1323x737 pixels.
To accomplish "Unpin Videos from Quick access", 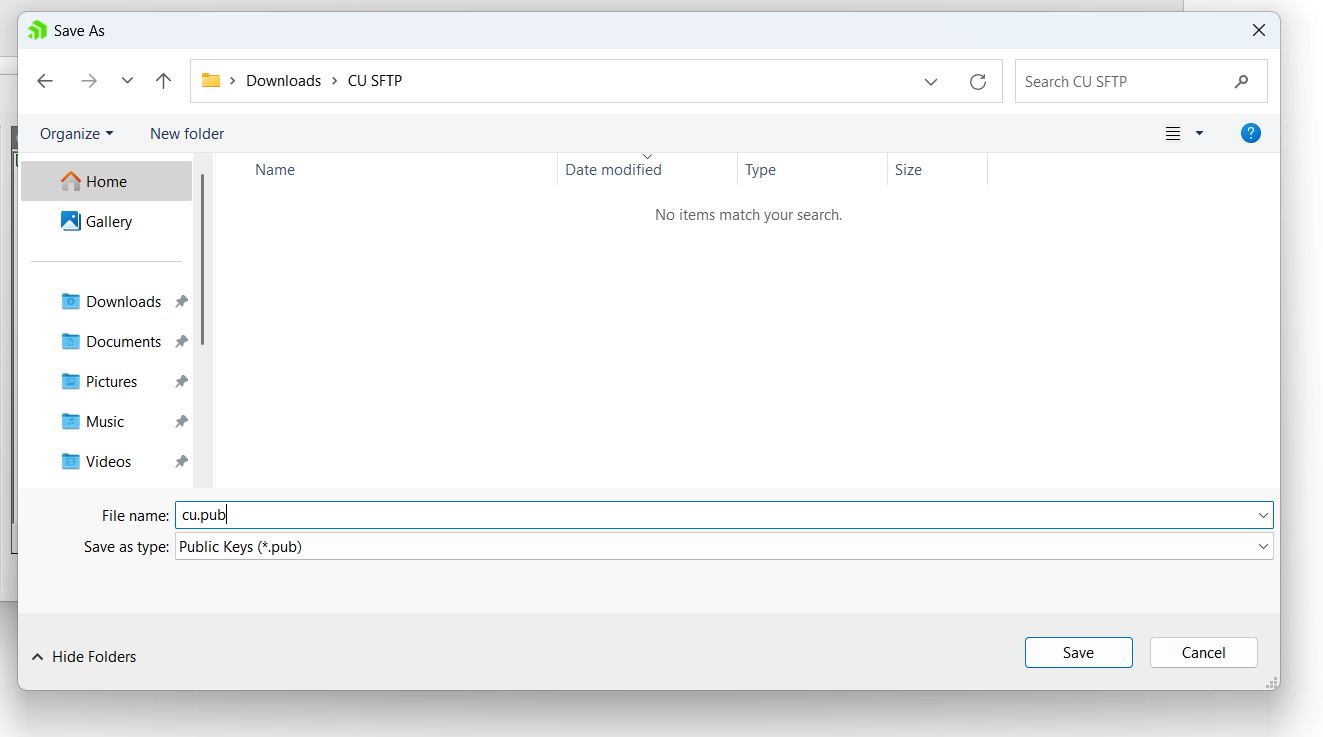I will [181, 461].
